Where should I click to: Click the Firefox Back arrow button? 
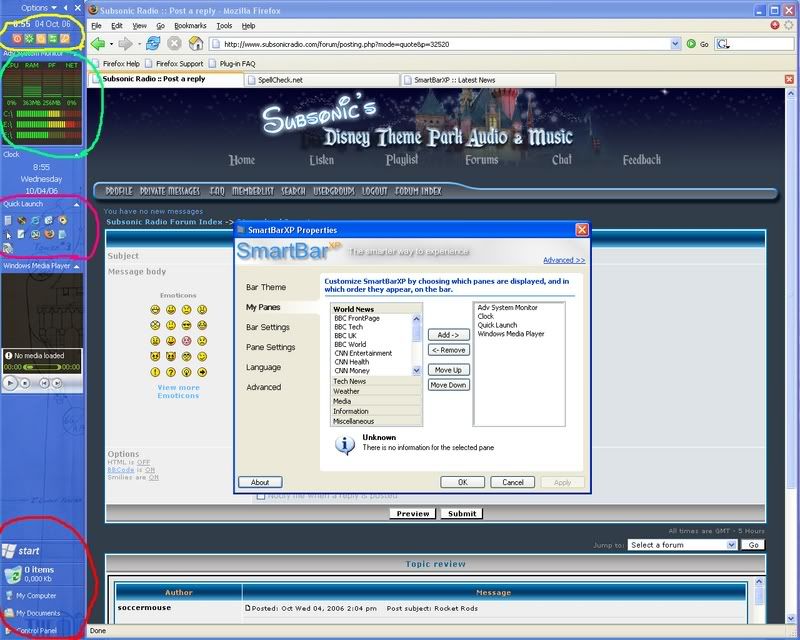pos(98,44)
